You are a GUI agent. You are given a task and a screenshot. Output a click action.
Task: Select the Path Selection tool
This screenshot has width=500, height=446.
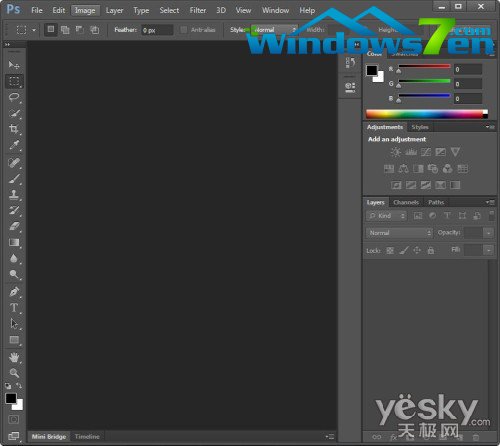[x=14, y=324]
